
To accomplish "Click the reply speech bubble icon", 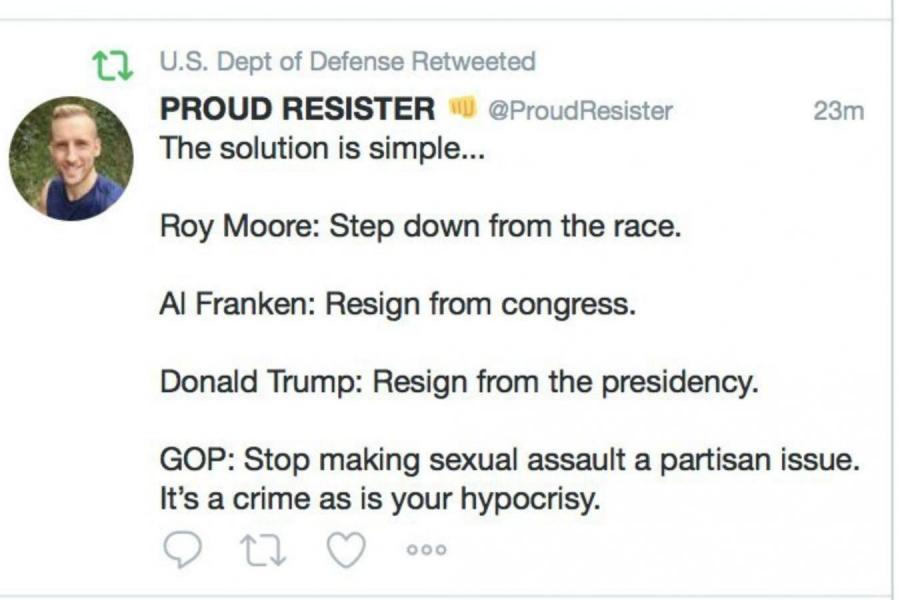I will [180, 548].
